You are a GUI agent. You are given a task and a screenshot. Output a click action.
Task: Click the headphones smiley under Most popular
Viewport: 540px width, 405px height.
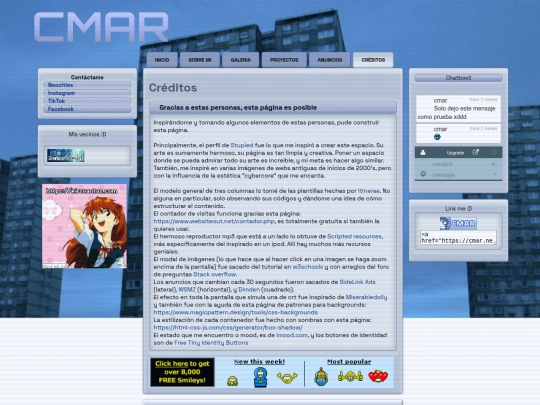pyautogui.click(x=321, y=376)
